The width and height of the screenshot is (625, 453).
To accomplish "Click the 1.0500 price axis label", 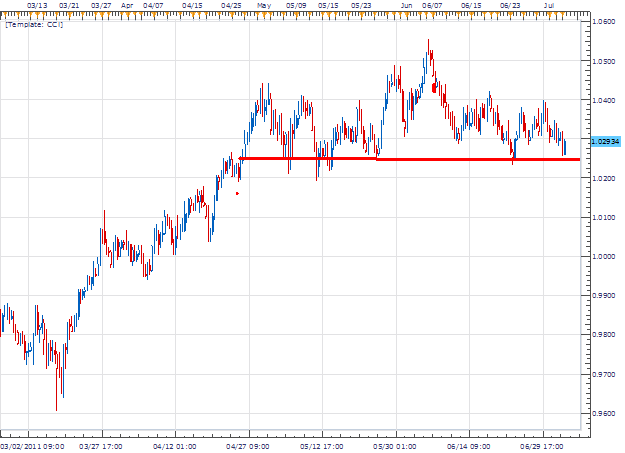I will (604, 61).
